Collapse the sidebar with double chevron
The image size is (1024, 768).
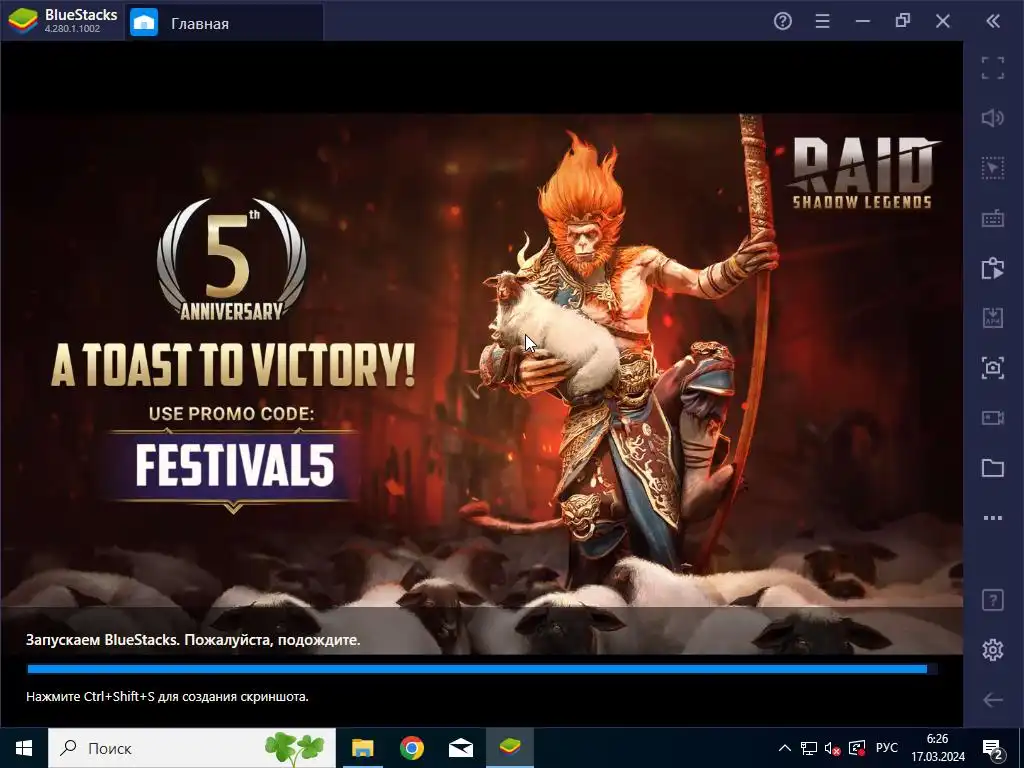[x=993, y=22]
